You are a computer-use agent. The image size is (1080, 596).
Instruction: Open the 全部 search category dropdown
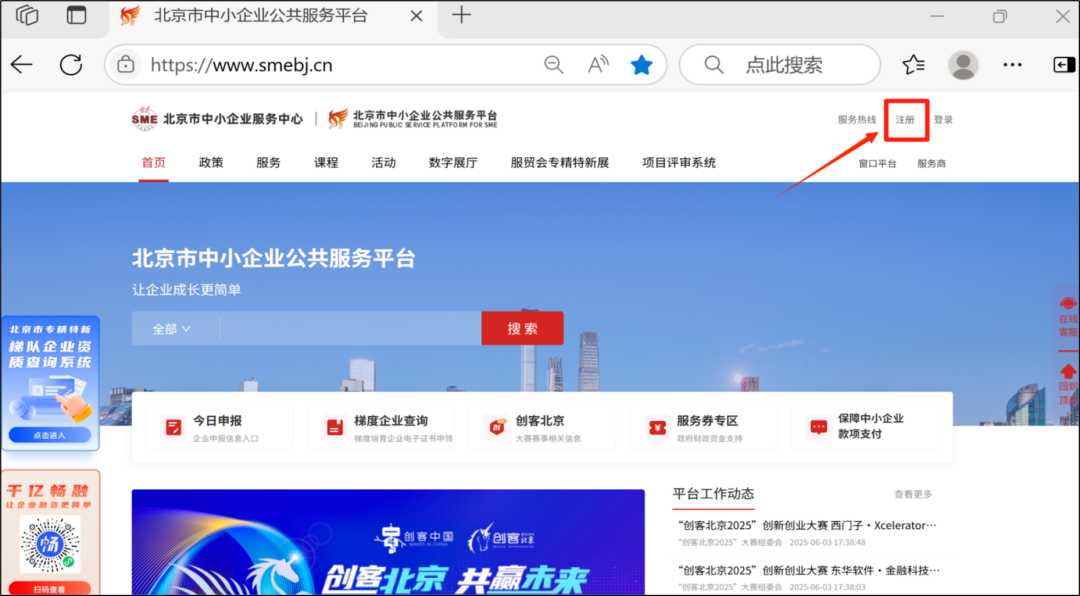click(172, 329)
